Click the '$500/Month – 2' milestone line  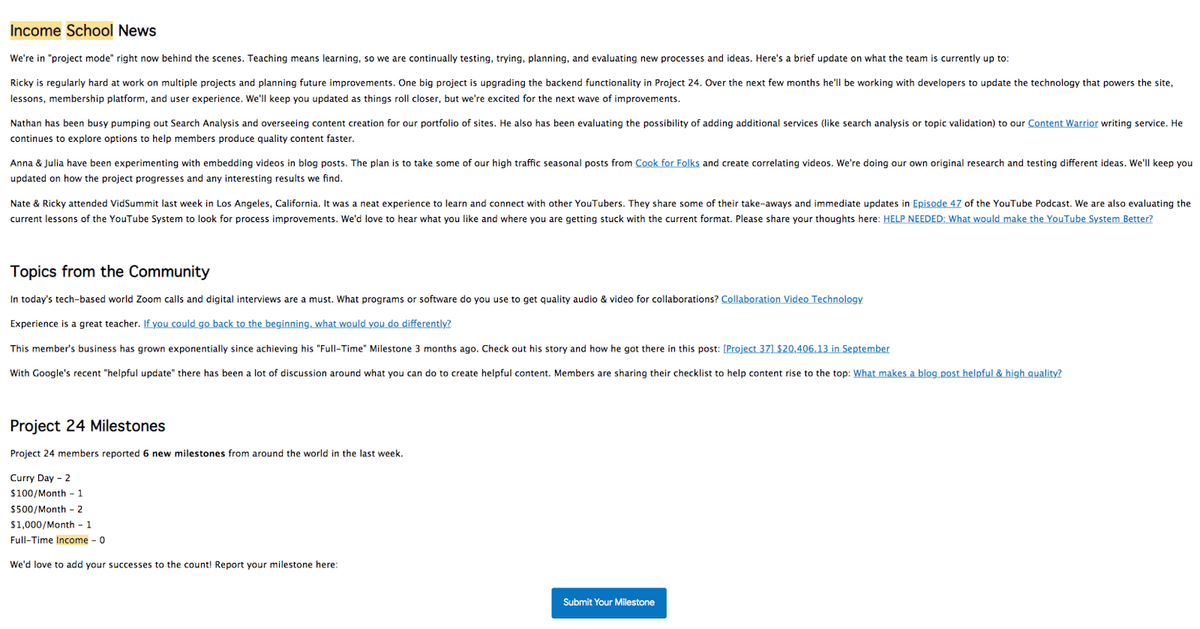pos(46,509)
